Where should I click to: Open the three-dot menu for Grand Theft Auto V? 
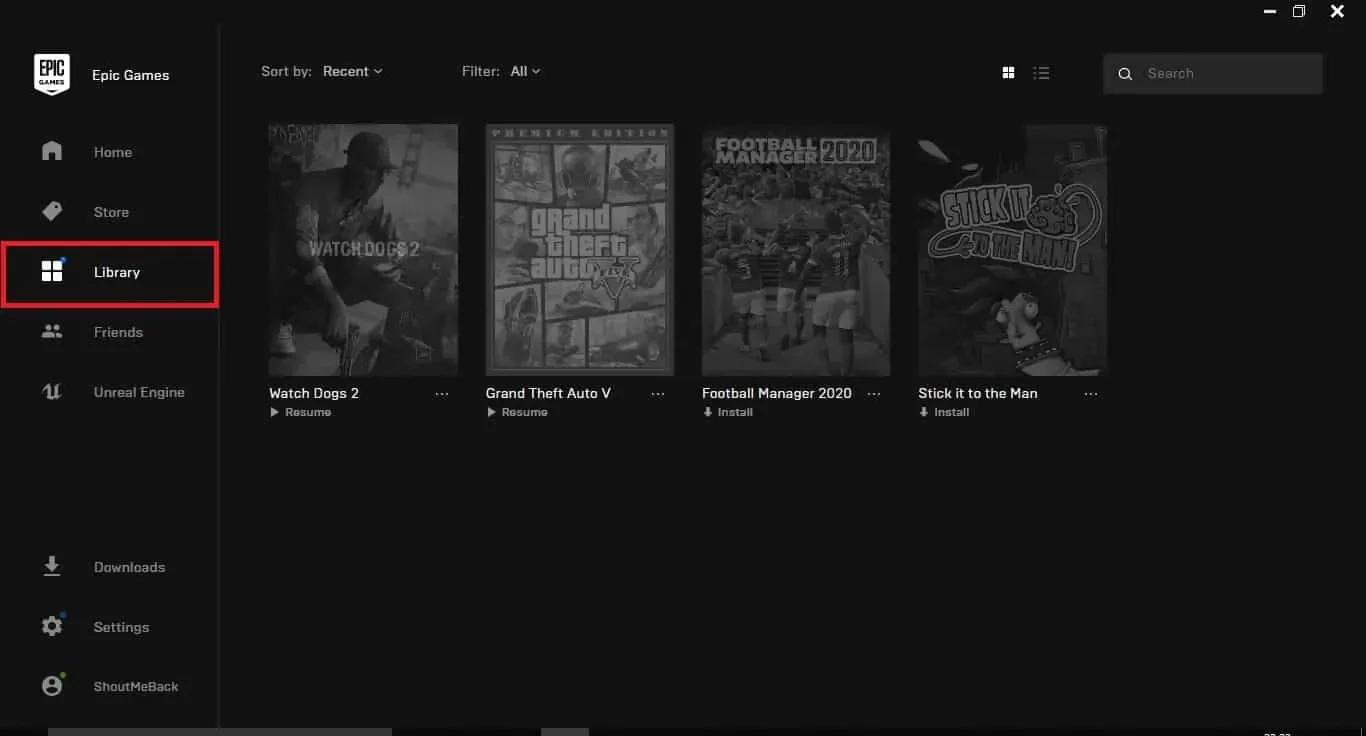point(658,394)
